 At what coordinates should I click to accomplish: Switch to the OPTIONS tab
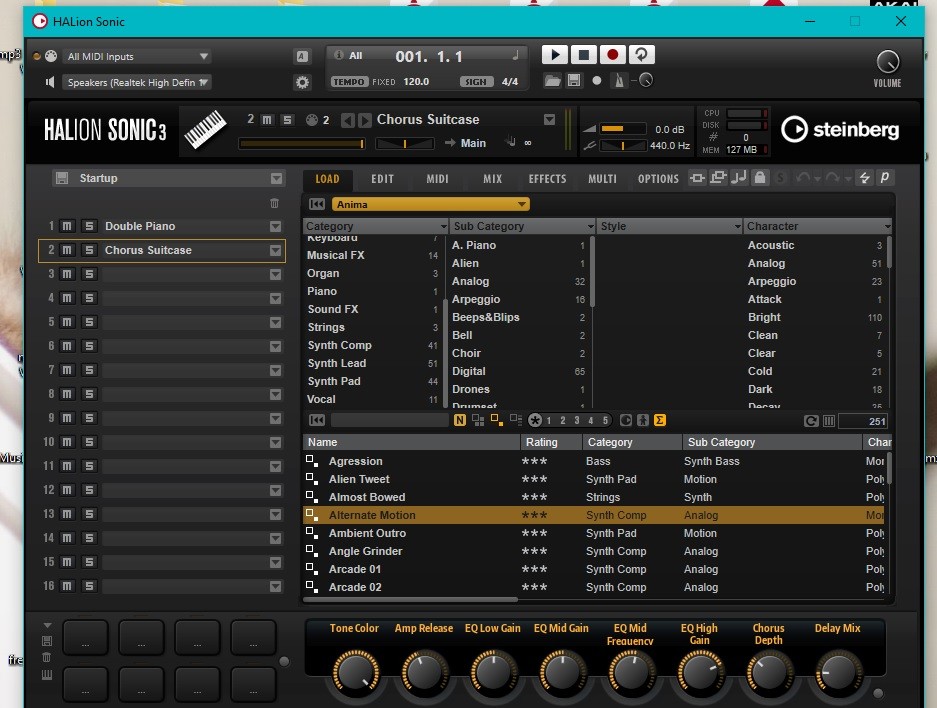(658, 179)
